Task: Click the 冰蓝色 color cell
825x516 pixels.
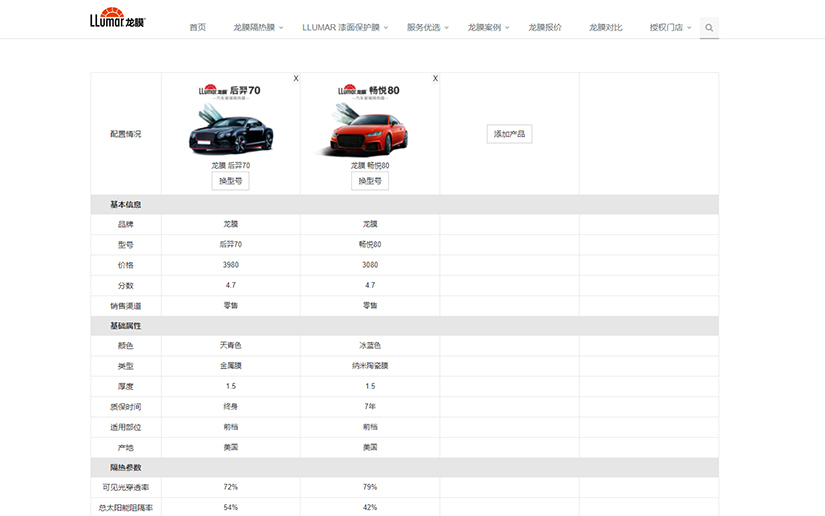Action: tap(370, 346)
